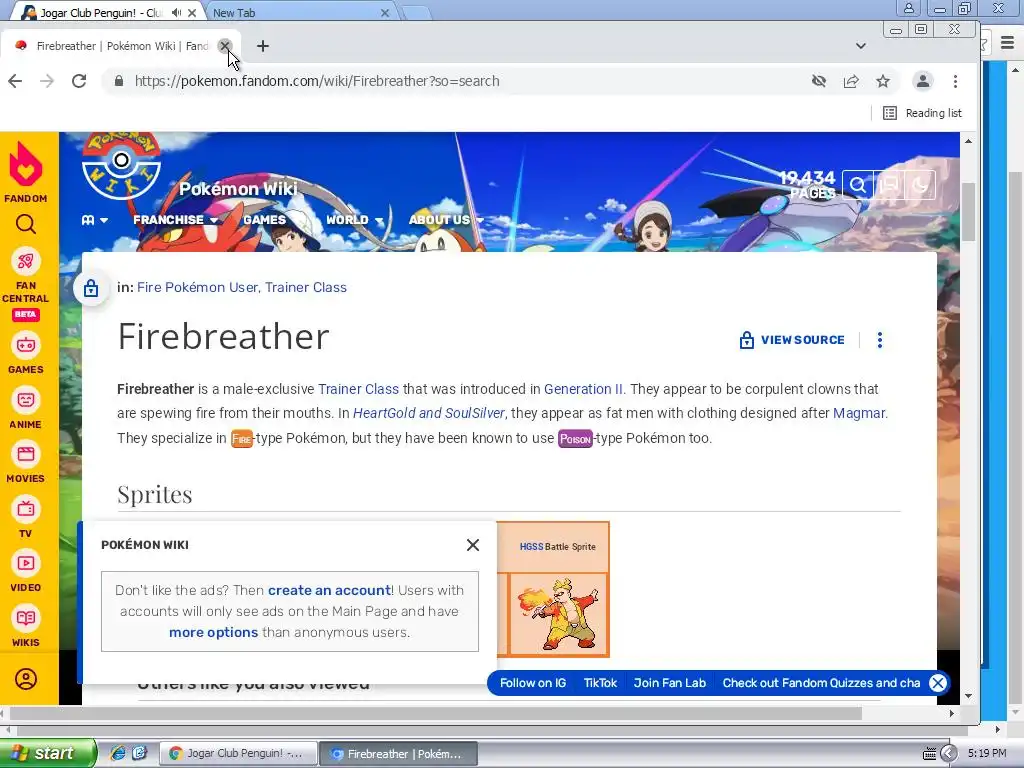Viewport: 1024px width, 768px height.
Task: Expand the Franchise menu
Action: (175, 220)
